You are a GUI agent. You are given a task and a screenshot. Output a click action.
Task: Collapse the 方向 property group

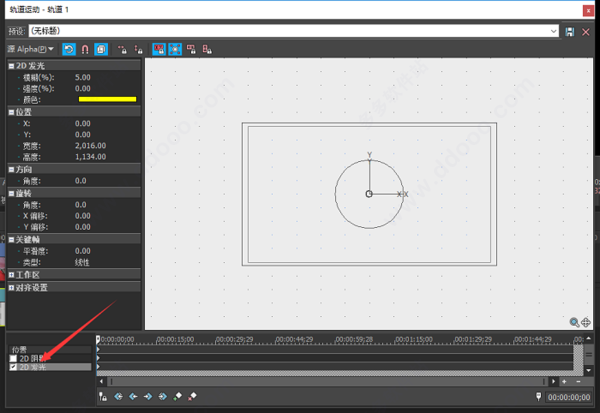click(x=11, y=170)
